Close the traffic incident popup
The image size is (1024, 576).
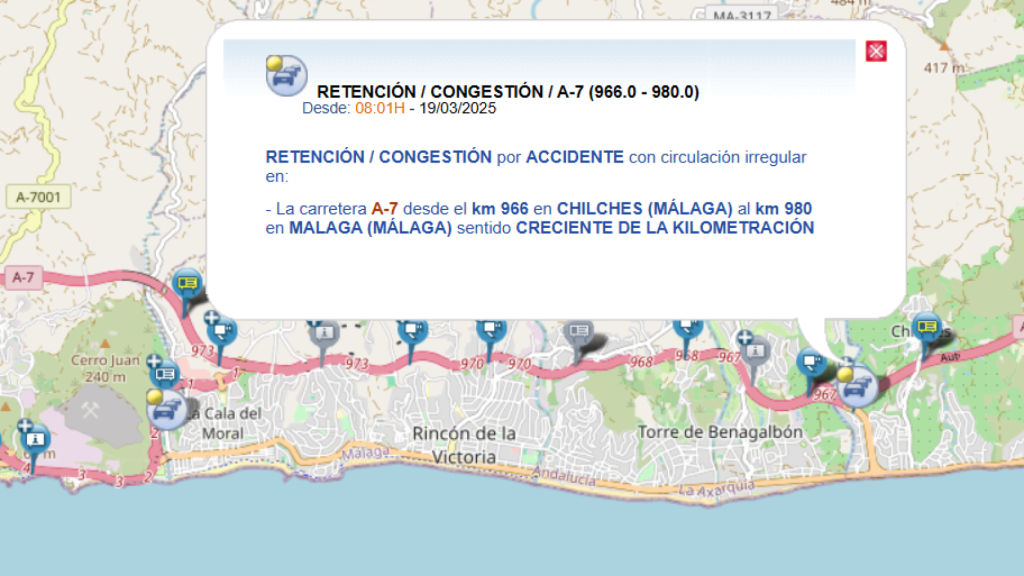tap(876, 51)
